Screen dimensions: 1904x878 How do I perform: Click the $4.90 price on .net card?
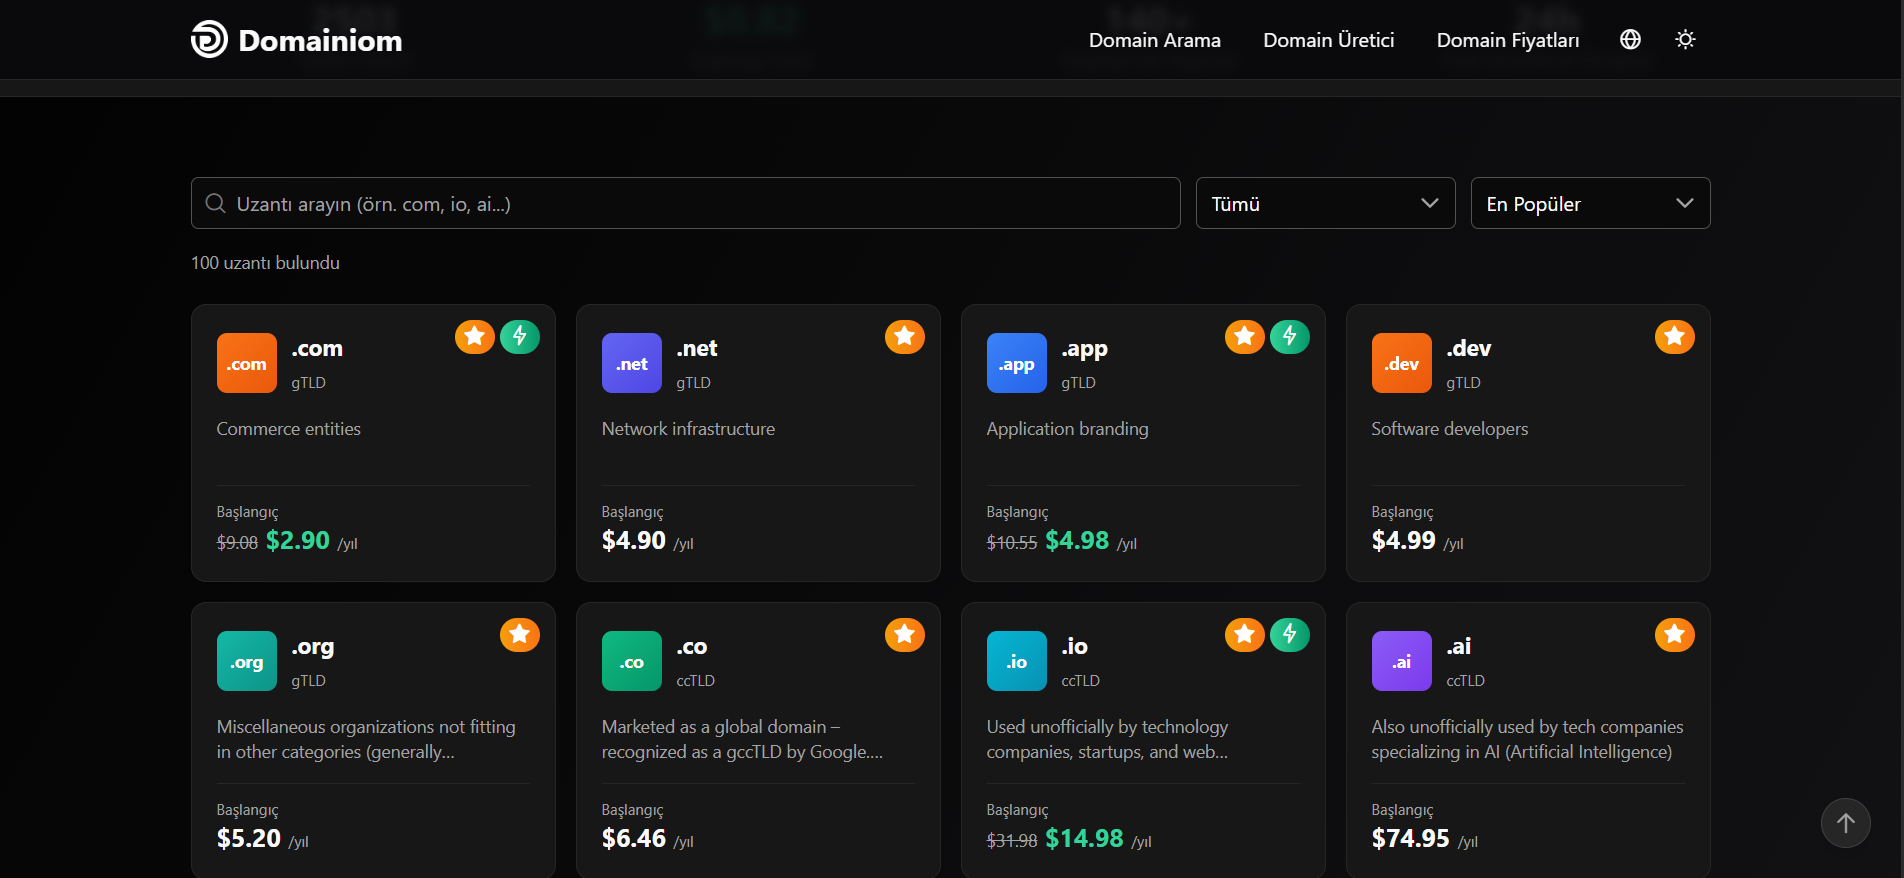coord(634,541)
